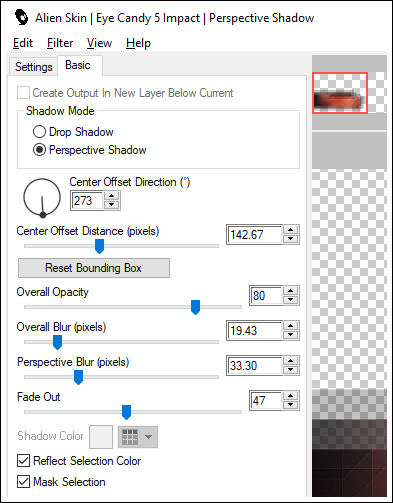
Task: Open the Filter menu
Action: coord(60,43)
